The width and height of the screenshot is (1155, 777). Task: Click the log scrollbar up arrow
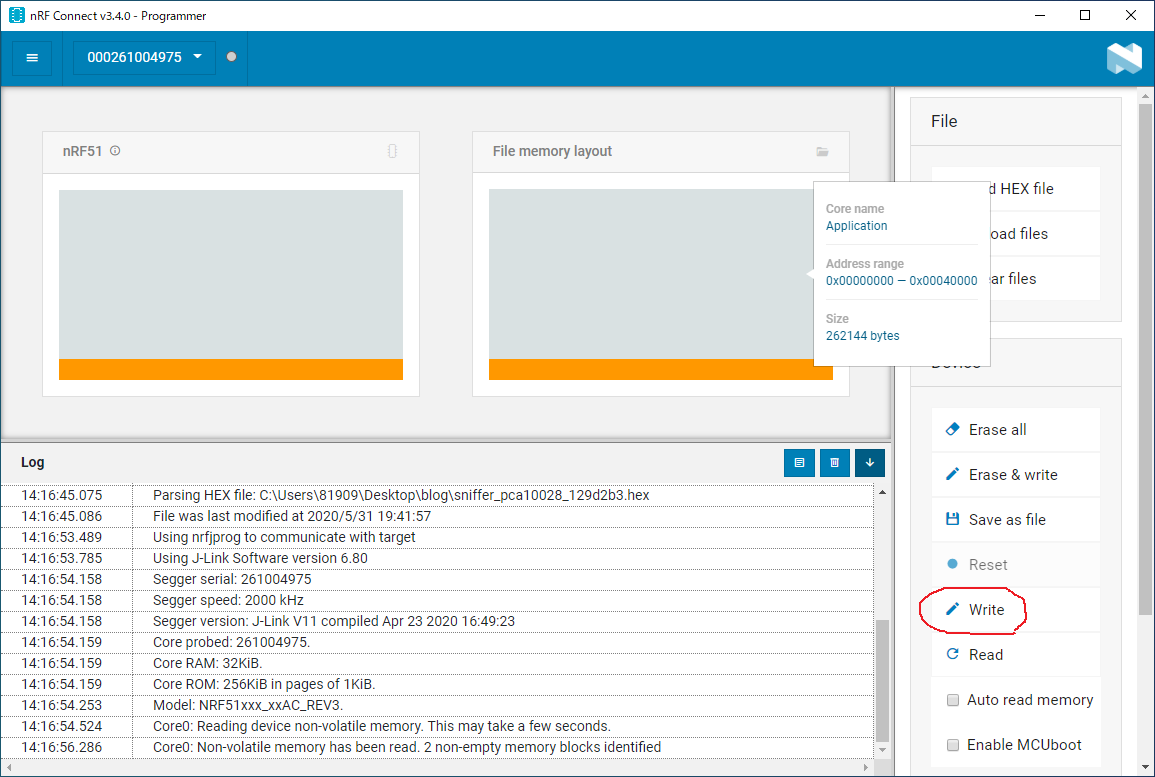click(882, 492)
